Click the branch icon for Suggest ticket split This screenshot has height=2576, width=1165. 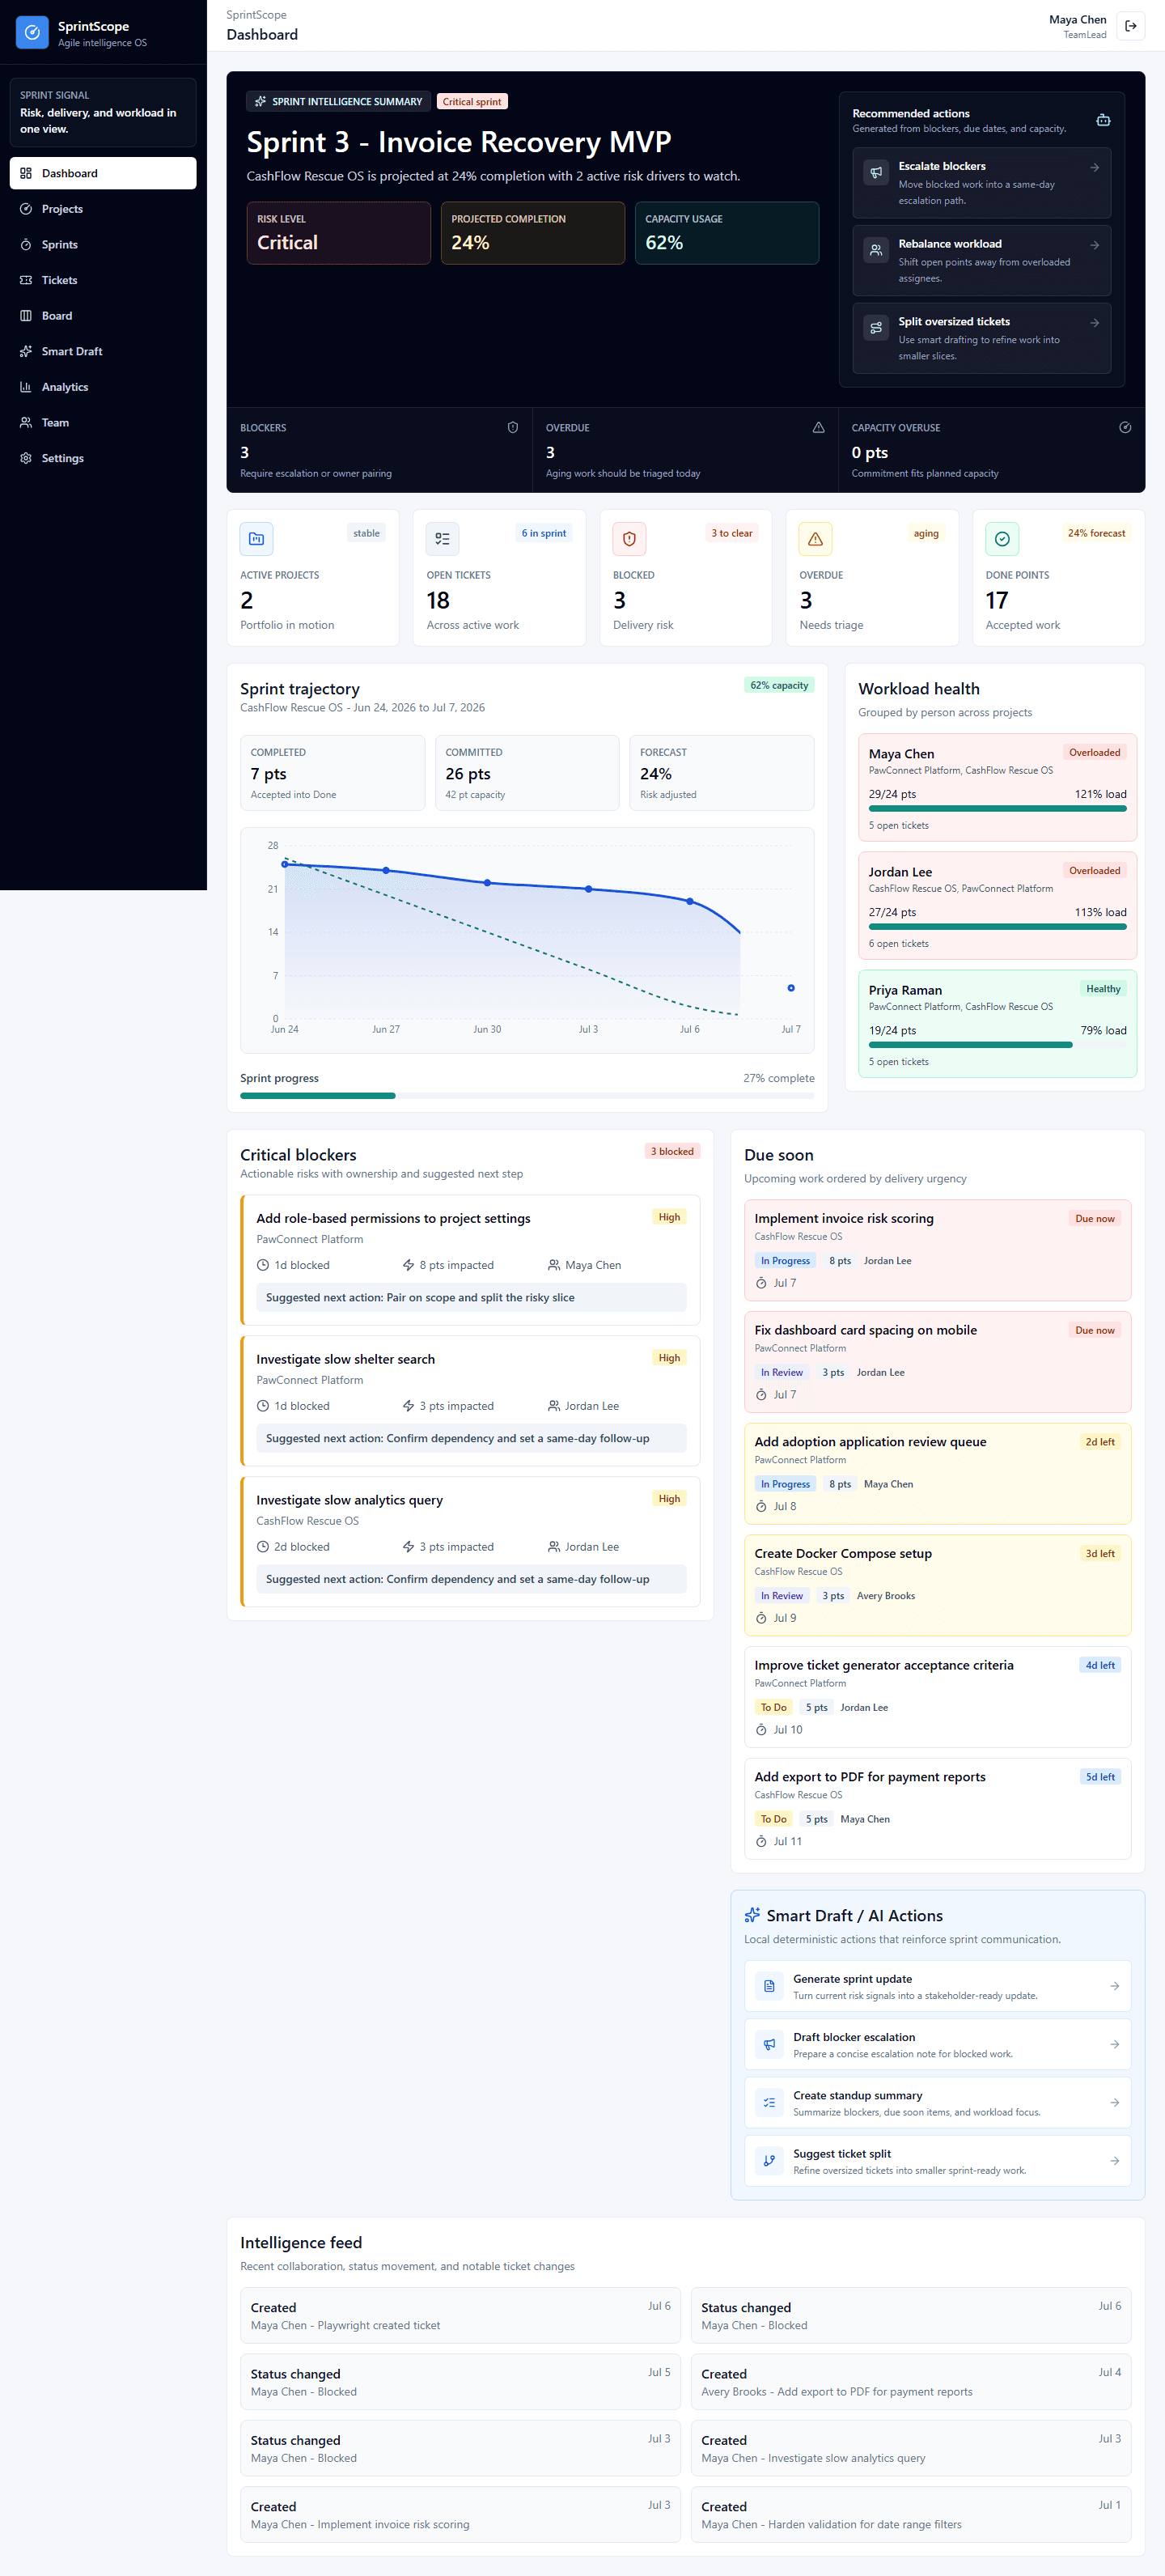tap(769, 2161)
